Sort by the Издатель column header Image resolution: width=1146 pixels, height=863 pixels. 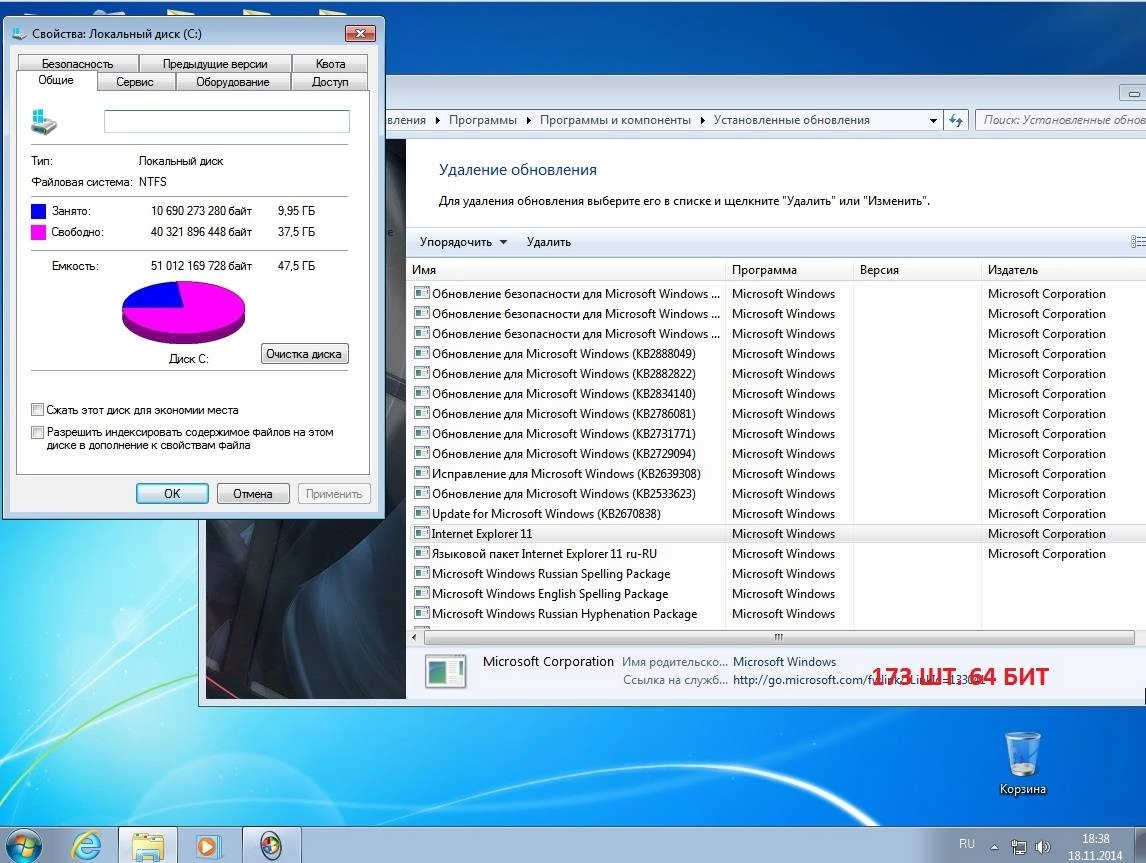point(1063,270)
